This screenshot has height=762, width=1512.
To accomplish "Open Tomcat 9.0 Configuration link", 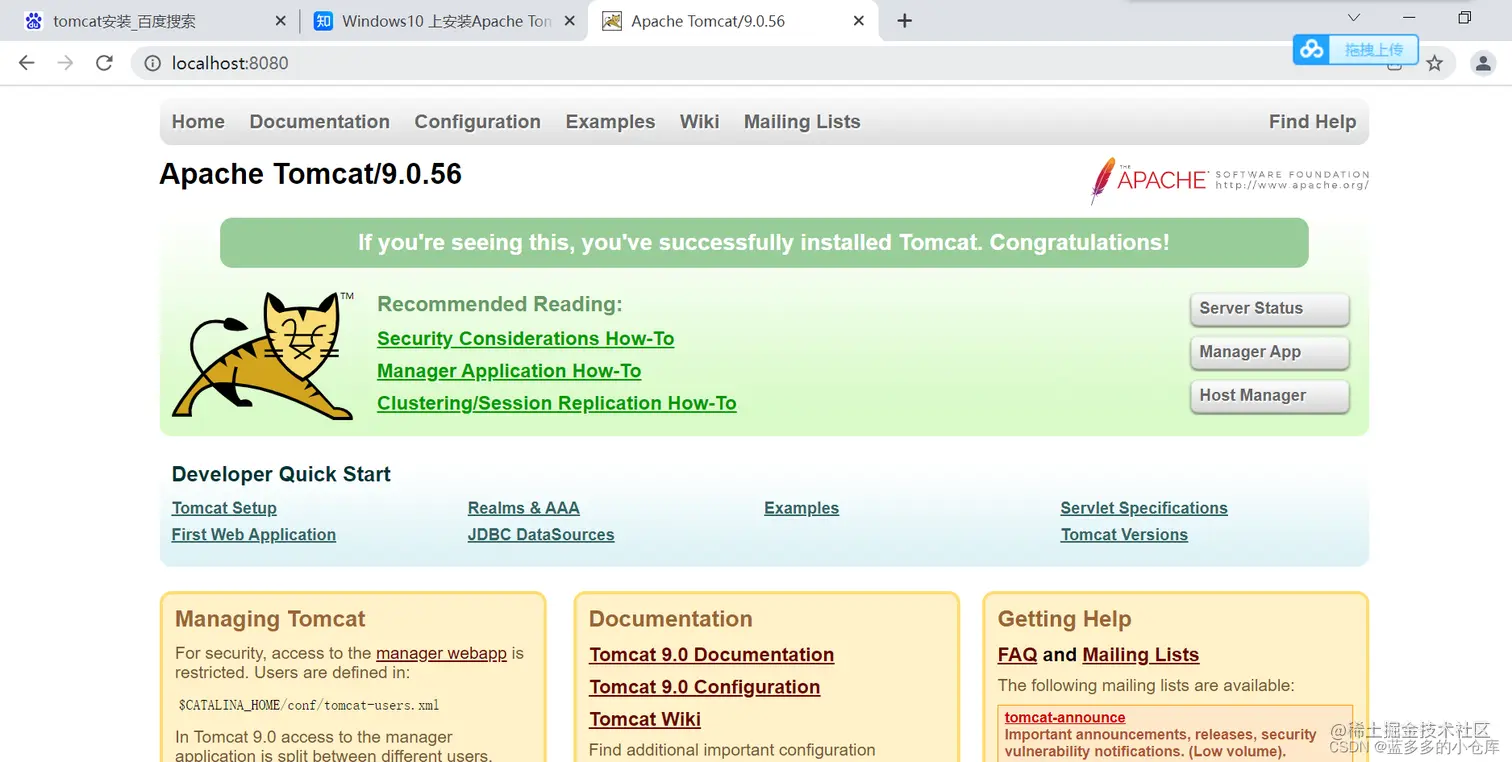I will [x=705, y=687].
